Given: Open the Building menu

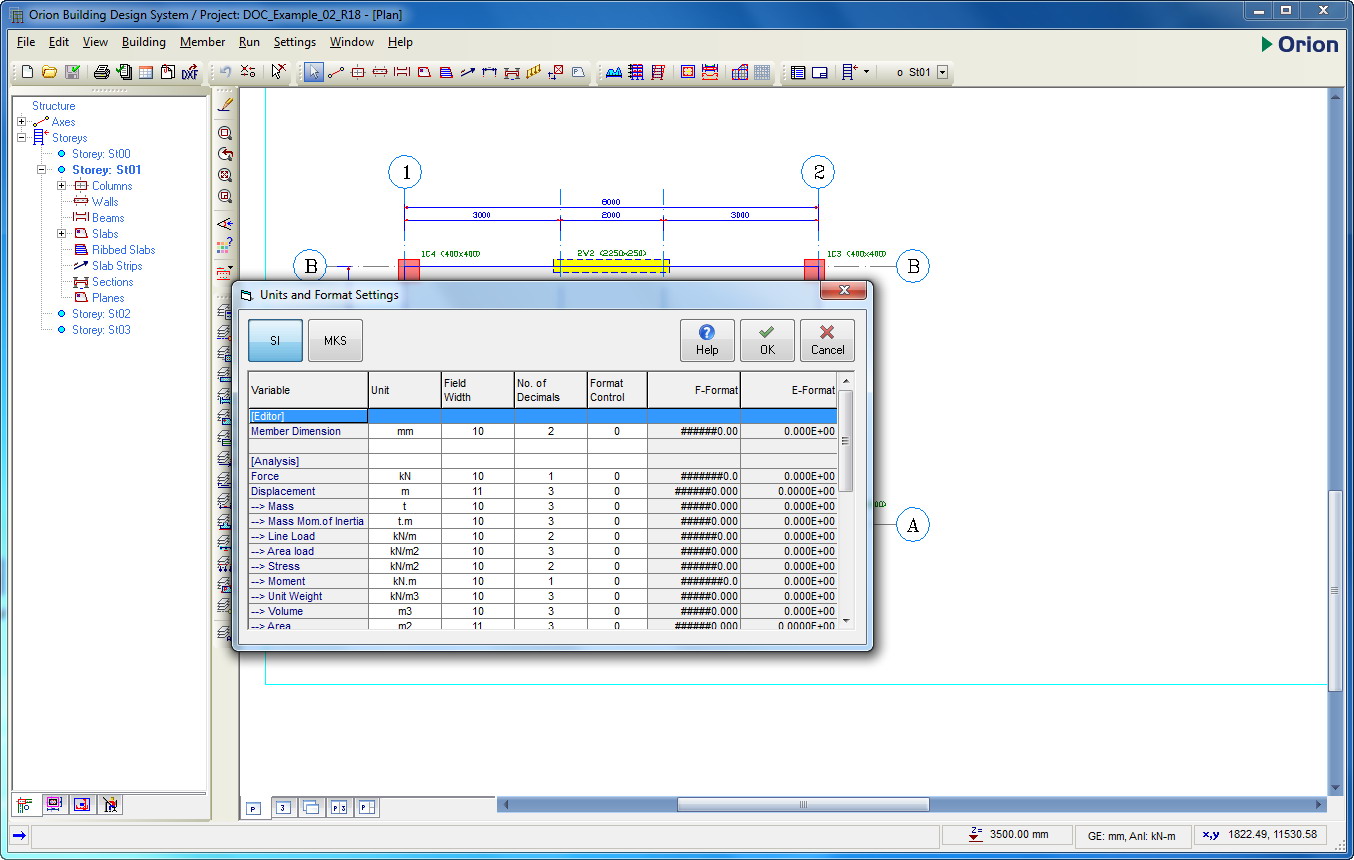Looking at the screenshot, I should coord(144,42).
